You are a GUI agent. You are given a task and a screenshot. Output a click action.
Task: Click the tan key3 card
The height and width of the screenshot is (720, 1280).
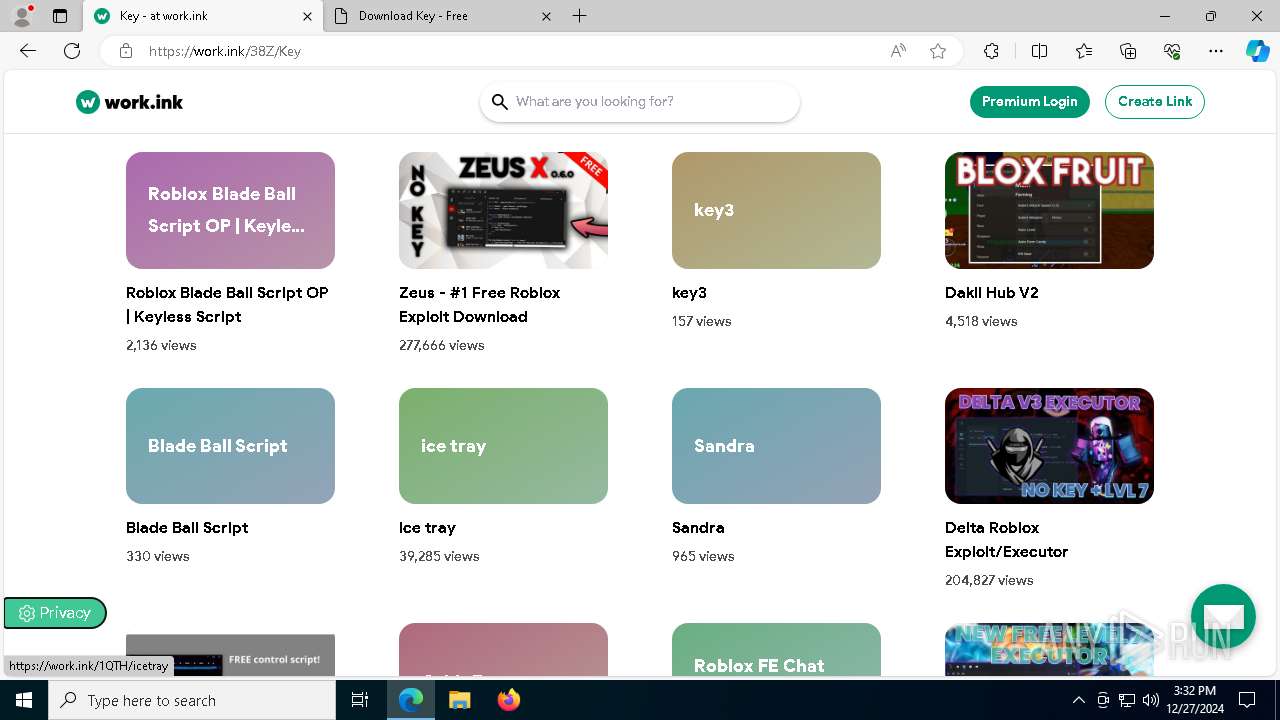(x=776, y=210)
